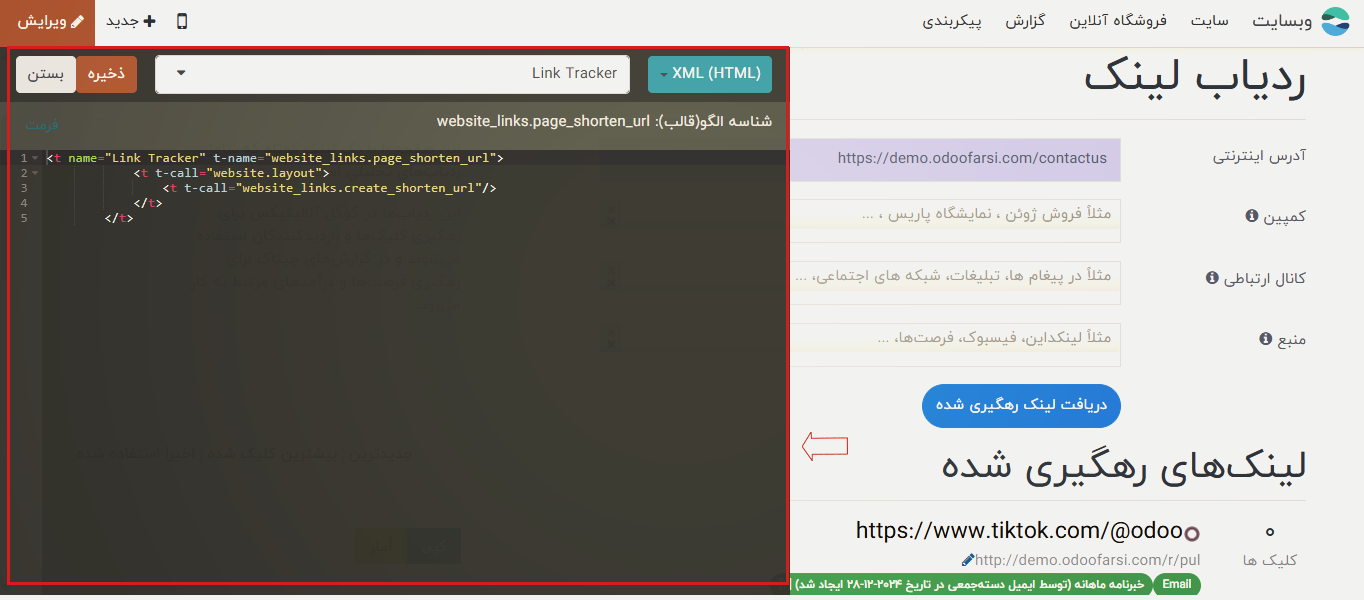Click the circle icon after the TikTok link

click(1191, 533)
